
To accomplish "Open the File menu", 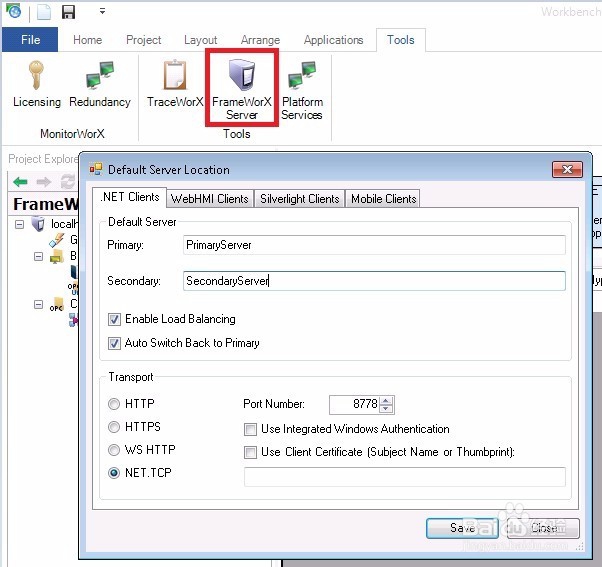I will click(x=30, y=40).
